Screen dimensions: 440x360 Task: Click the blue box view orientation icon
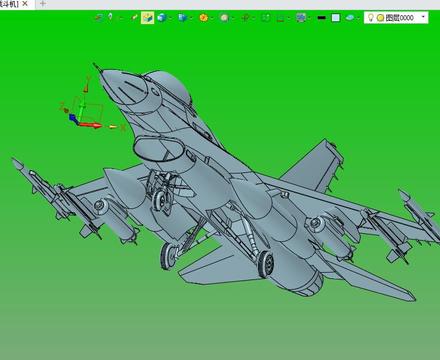click(182, 18)
